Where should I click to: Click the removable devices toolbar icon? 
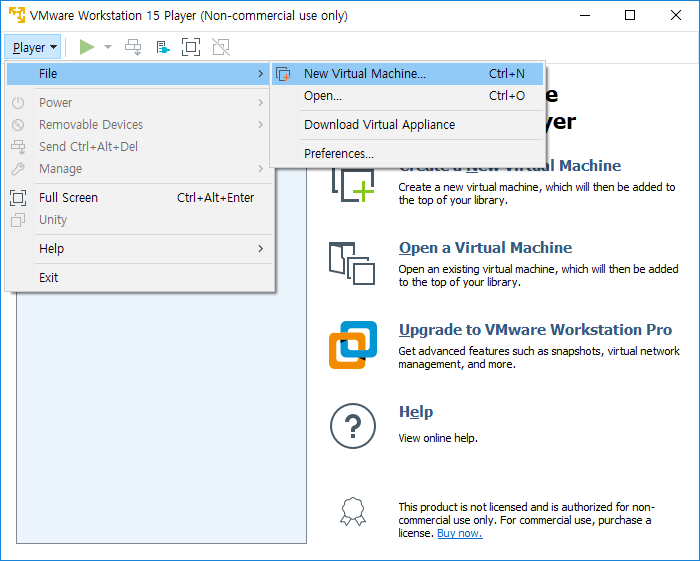coord(163,47)
